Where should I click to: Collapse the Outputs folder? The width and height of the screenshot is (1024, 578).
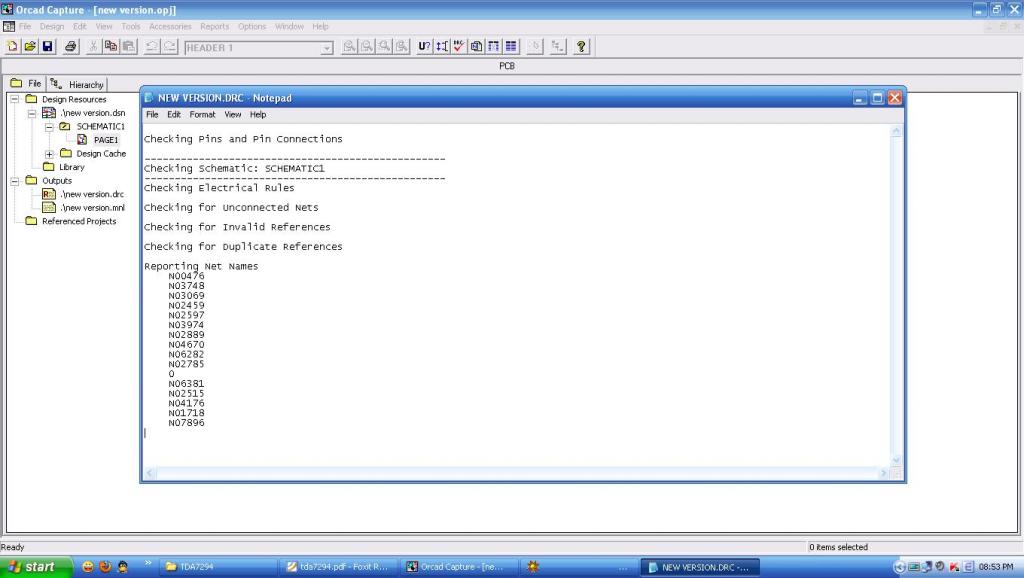coord(14,181)
